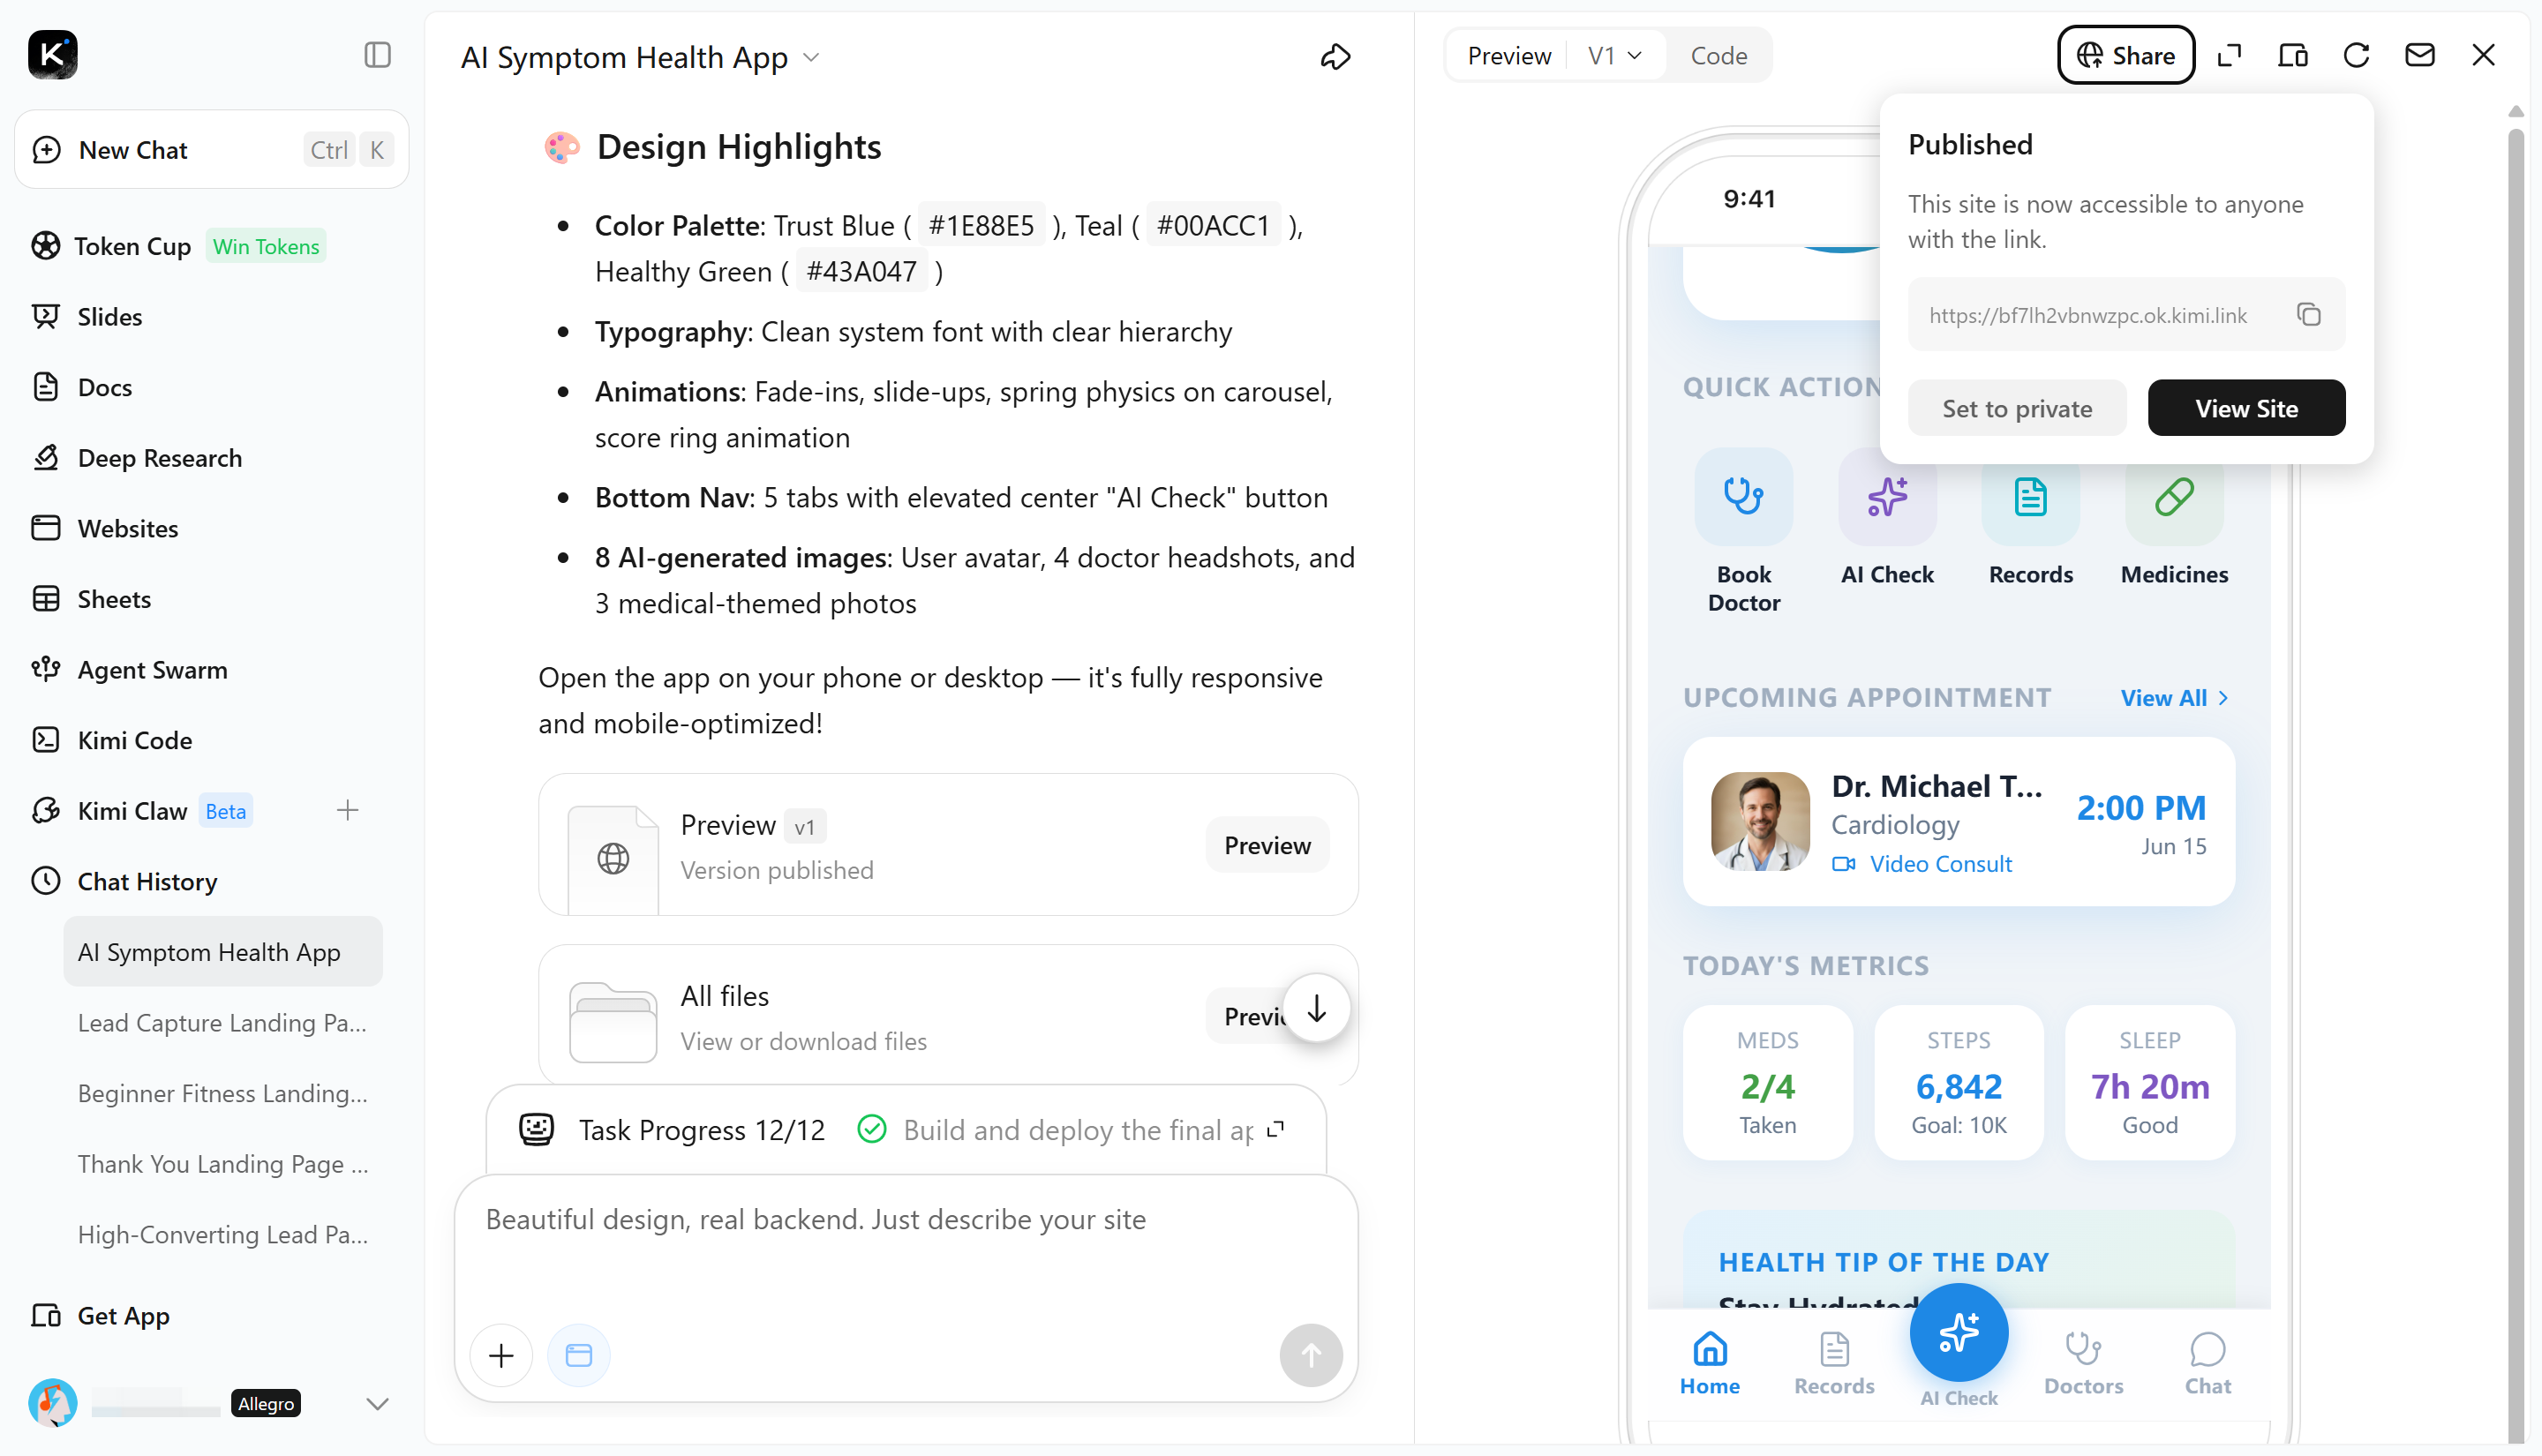Viewport: 2542px width, 1456px height.
Task: Collapse the sidebar panel icon
Action: click(x=377, y=55)
